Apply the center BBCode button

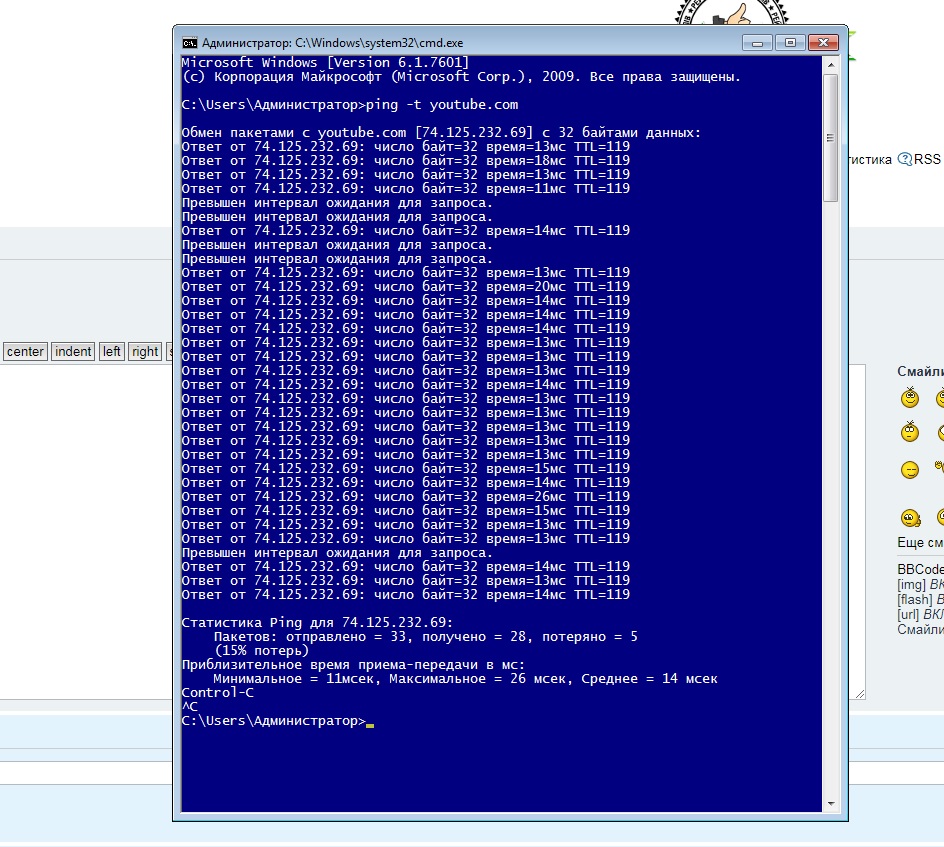coord(25,352)
